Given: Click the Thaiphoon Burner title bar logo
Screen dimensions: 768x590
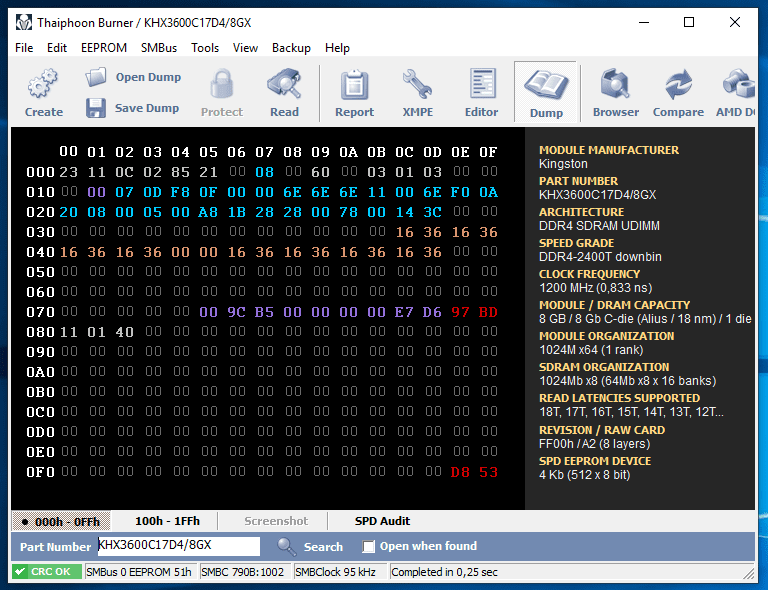Looking at the screenshot, I should (24, 23).
